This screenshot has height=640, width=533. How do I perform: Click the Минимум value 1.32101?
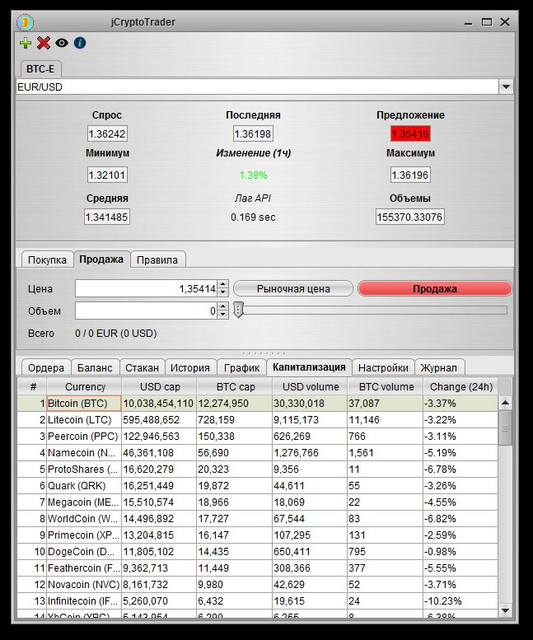107,175
